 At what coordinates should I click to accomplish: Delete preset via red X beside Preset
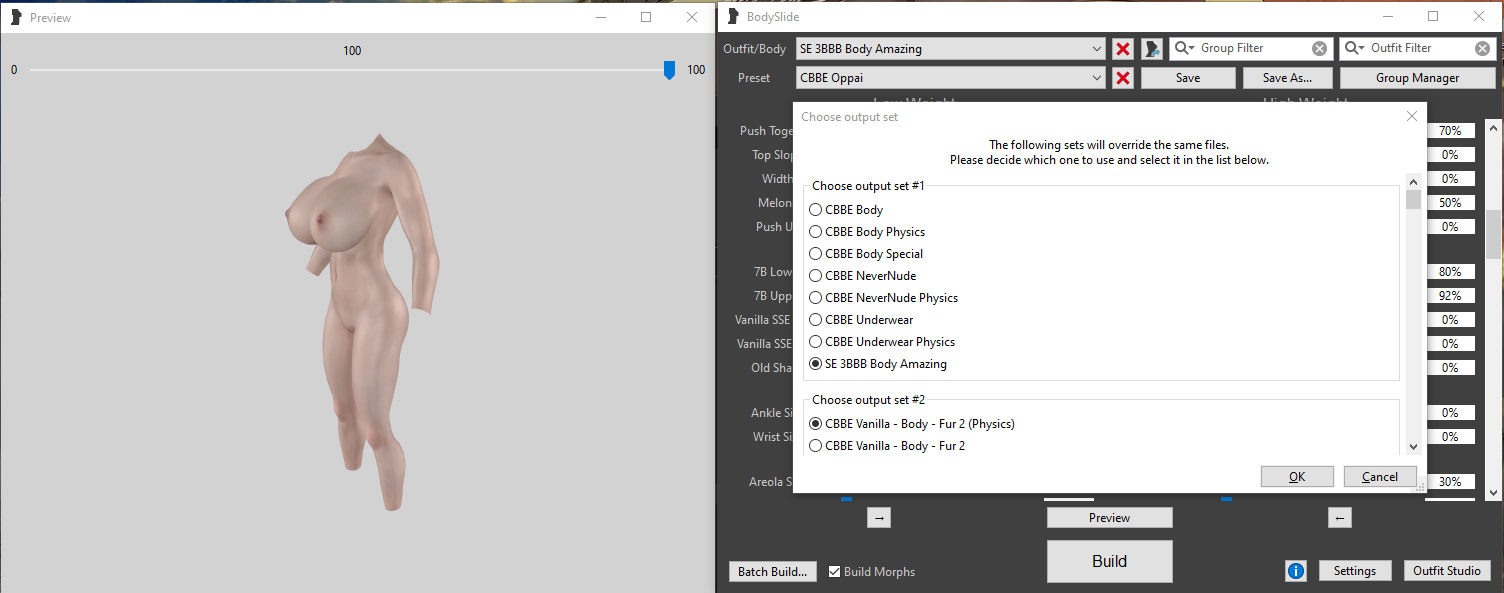tap(1123, 78)
